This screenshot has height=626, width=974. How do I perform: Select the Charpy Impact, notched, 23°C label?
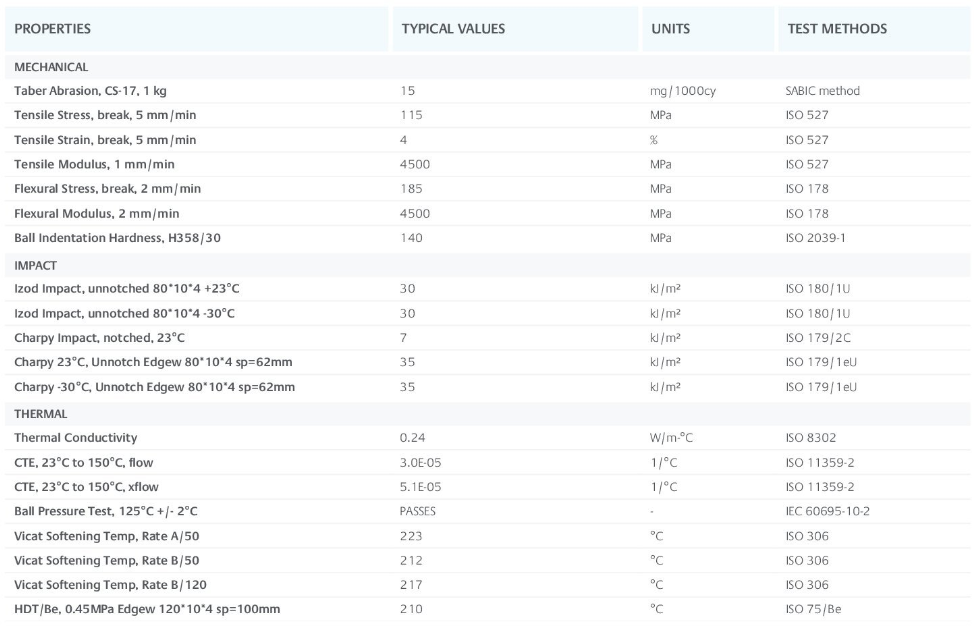(x=99, y=338)
